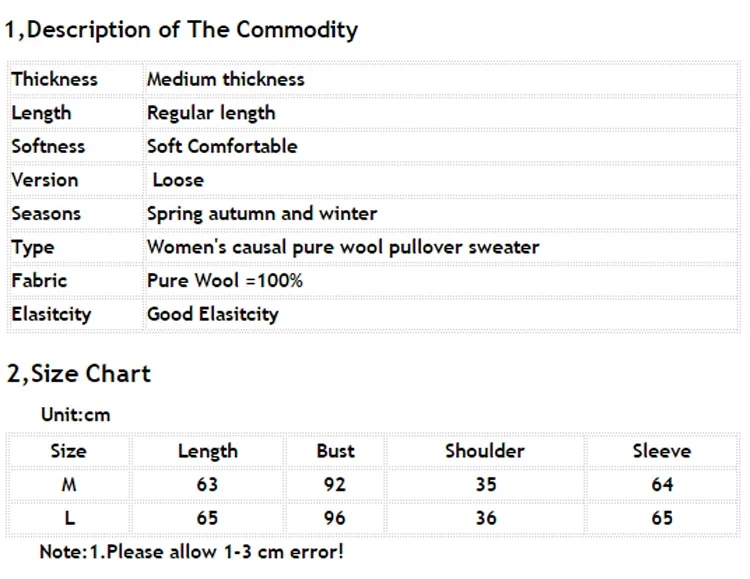Select the size M row label
The height and width of the screenshot is (579, 750).
(x=69, y=485)
